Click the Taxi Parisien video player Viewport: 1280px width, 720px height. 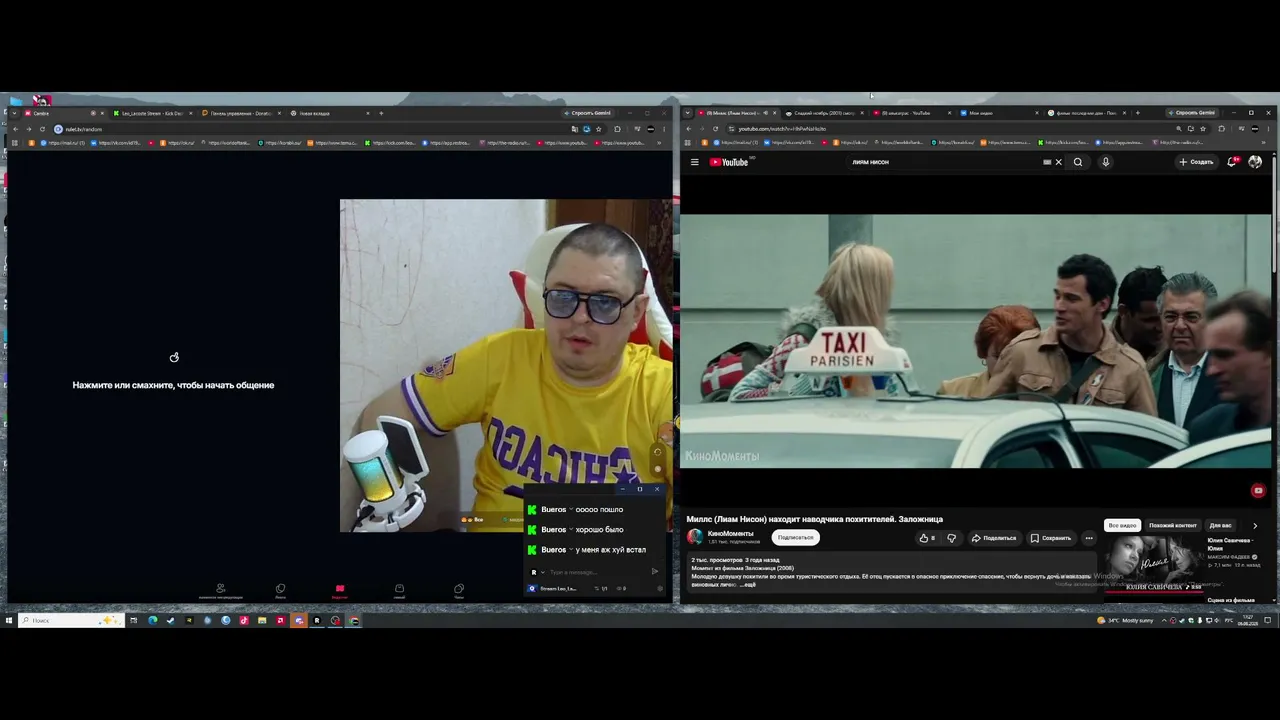(x=975, y=341)
